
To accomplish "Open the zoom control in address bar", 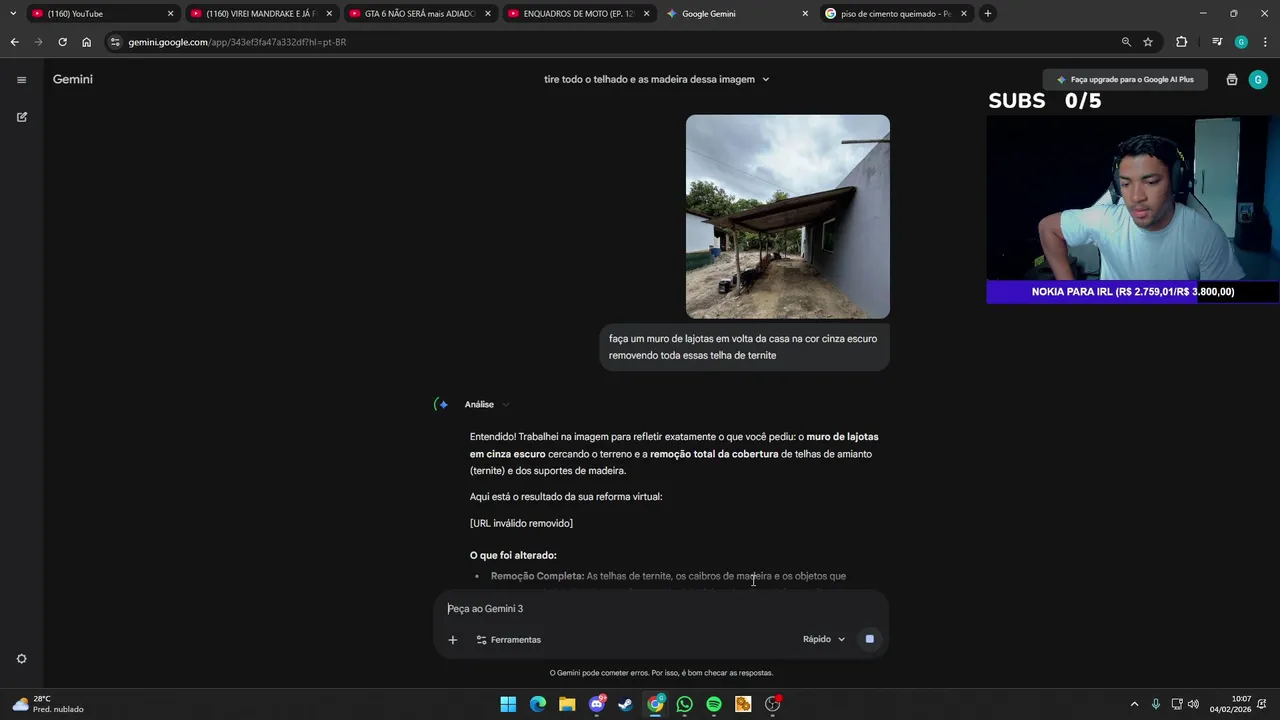I will tap(1126, 42).
